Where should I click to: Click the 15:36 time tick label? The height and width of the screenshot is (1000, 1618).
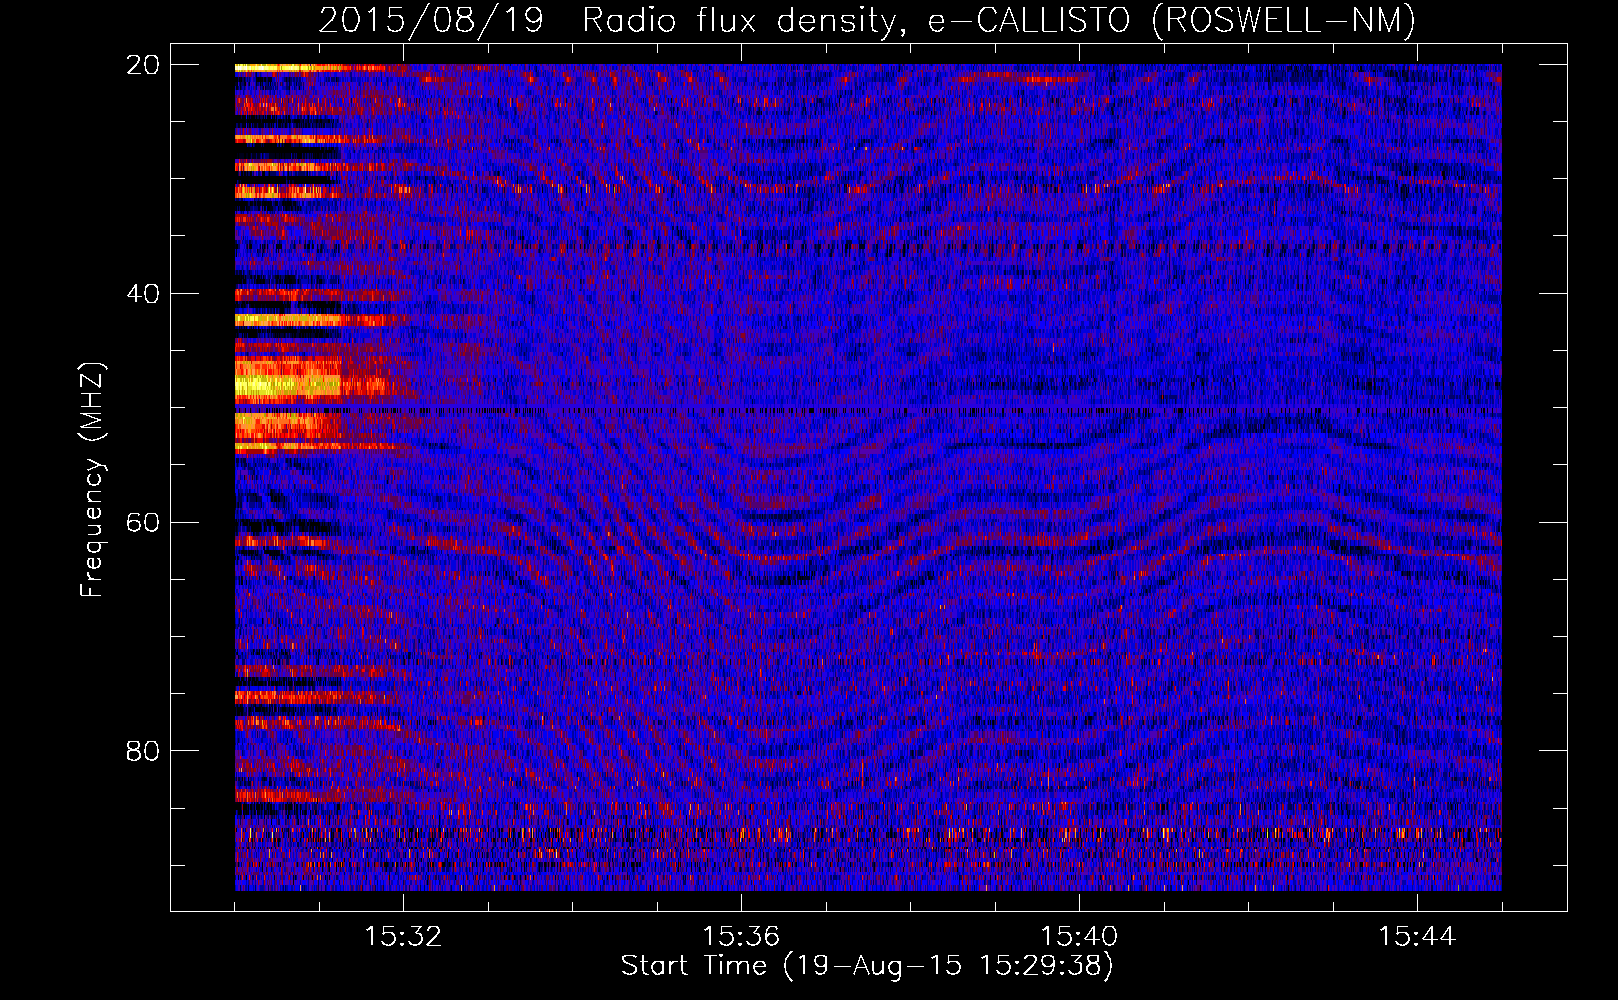click(x=741, y=936)
